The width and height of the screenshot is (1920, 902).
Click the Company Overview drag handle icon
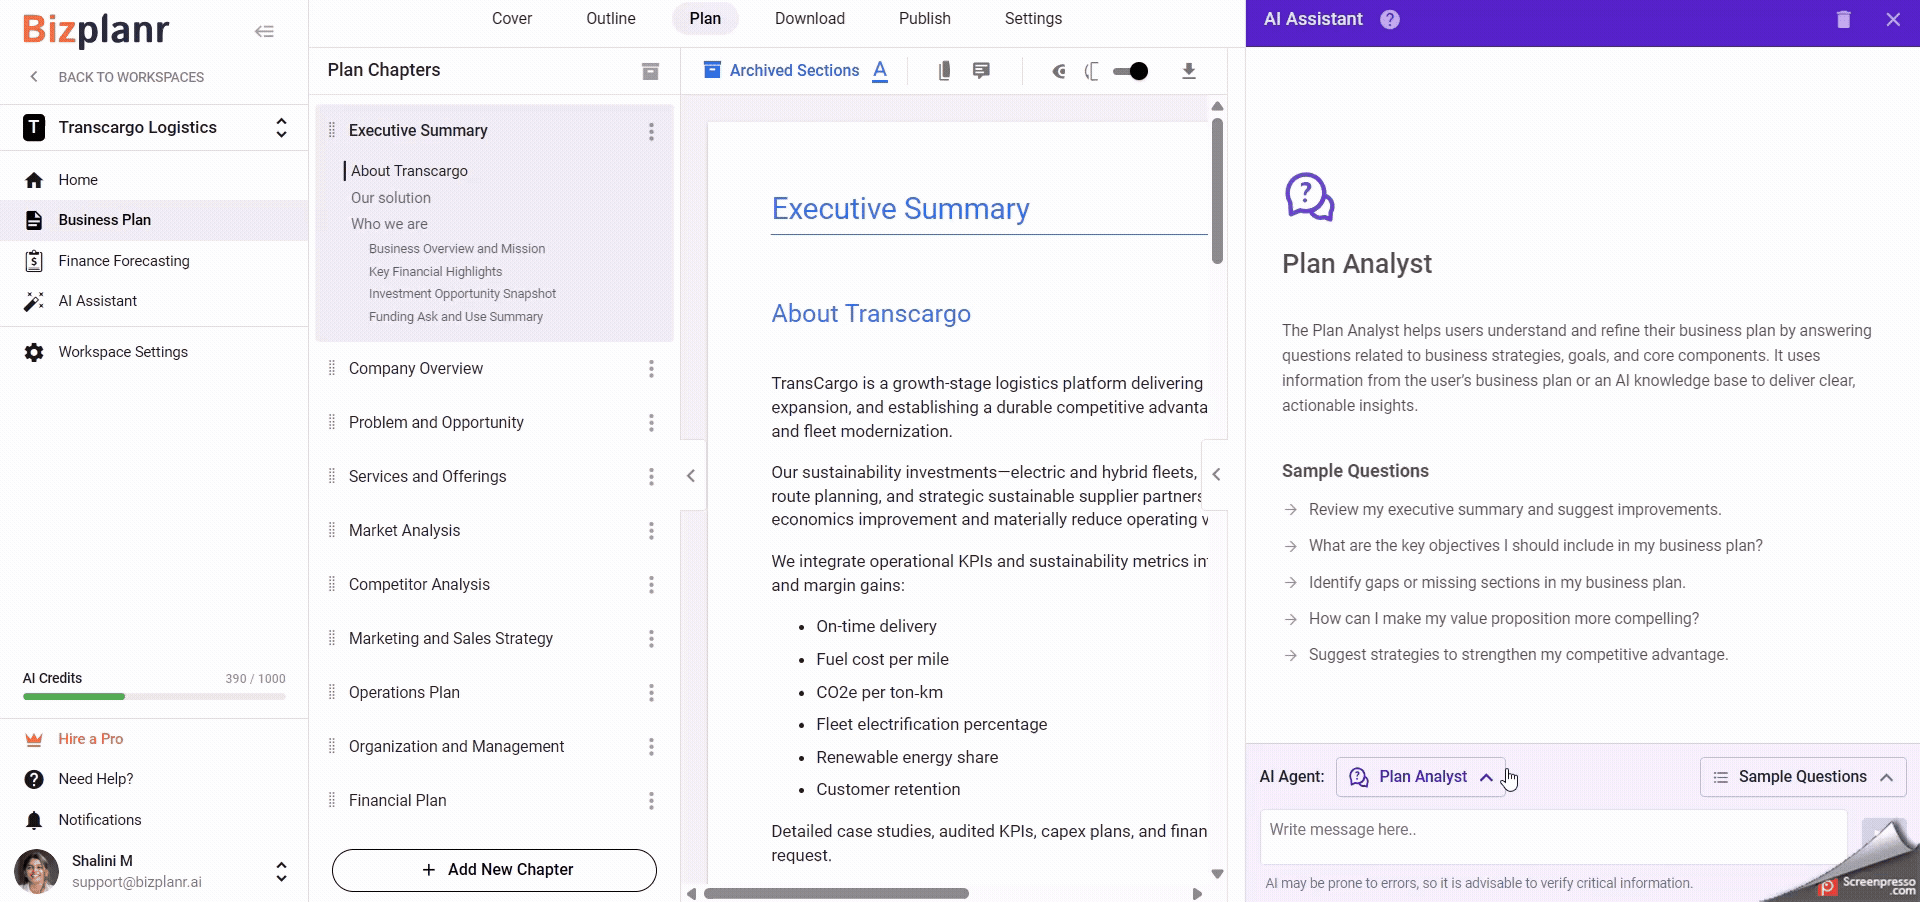(x=332, y=368)
